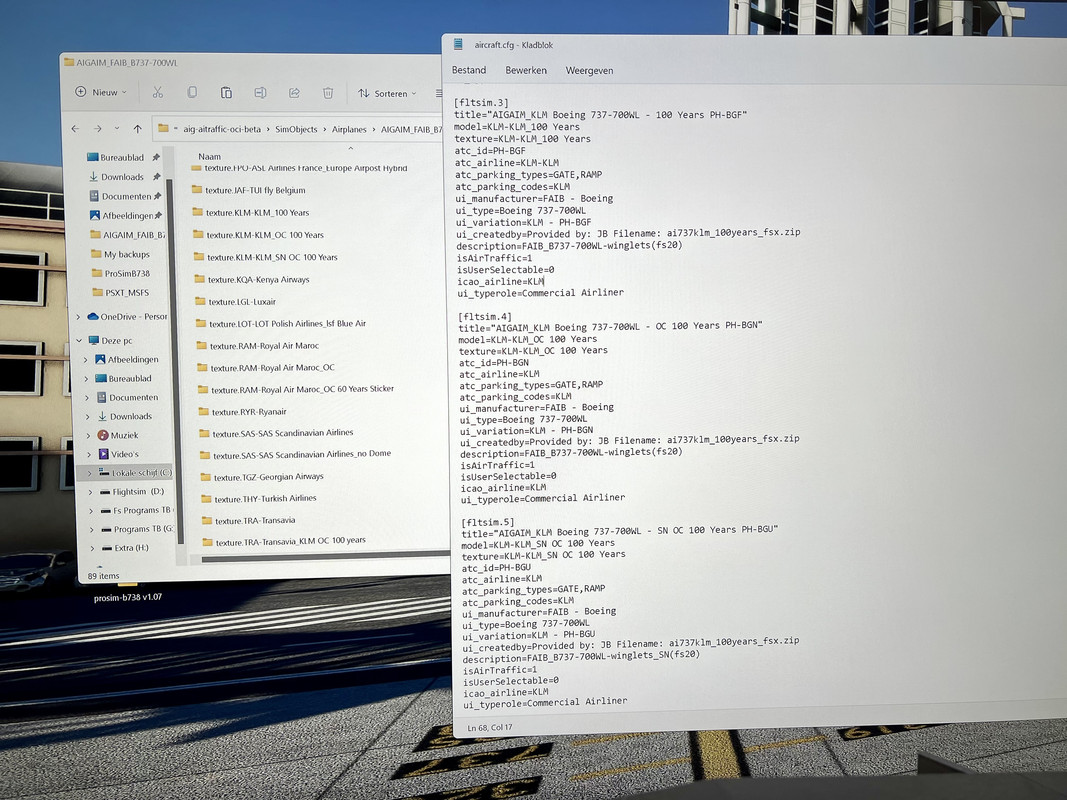Select folder texture.THY-Turkish Airlines
The height and width of the screenshot is (800, 1067).
tap(259, 499)
